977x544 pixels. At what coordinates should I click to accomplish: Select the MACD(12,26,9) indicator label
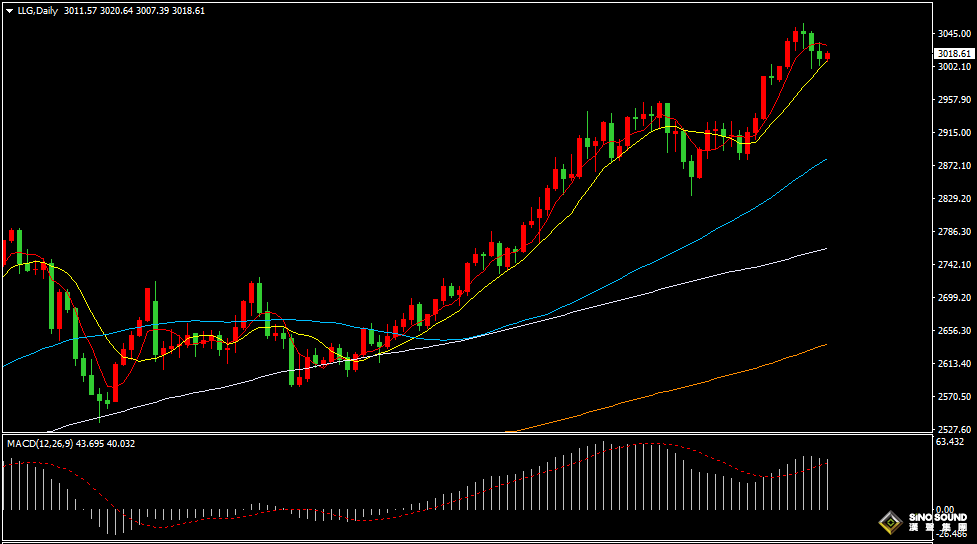coord(40,444)
